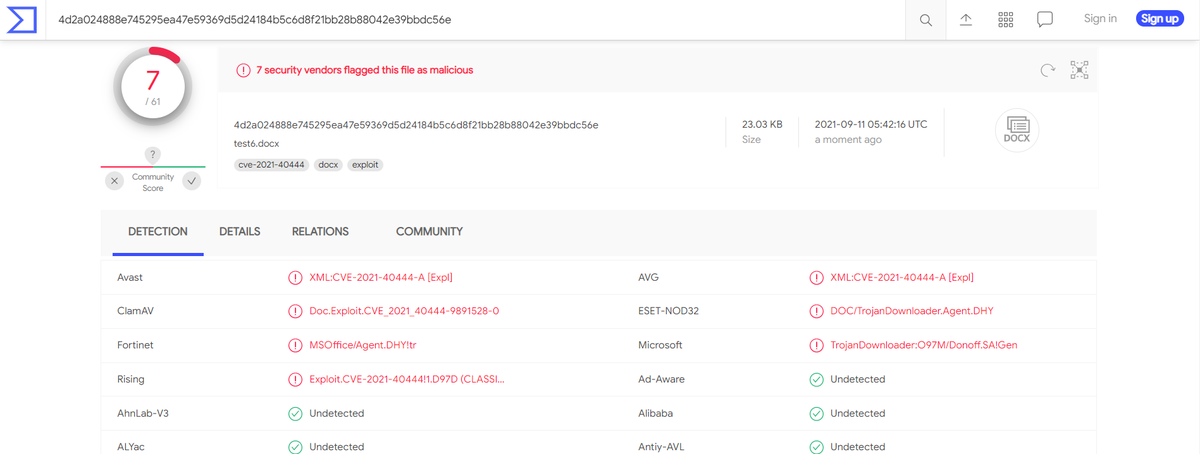
Task: Click the alert icon next to Fortinet result
Action: point(295,345)
